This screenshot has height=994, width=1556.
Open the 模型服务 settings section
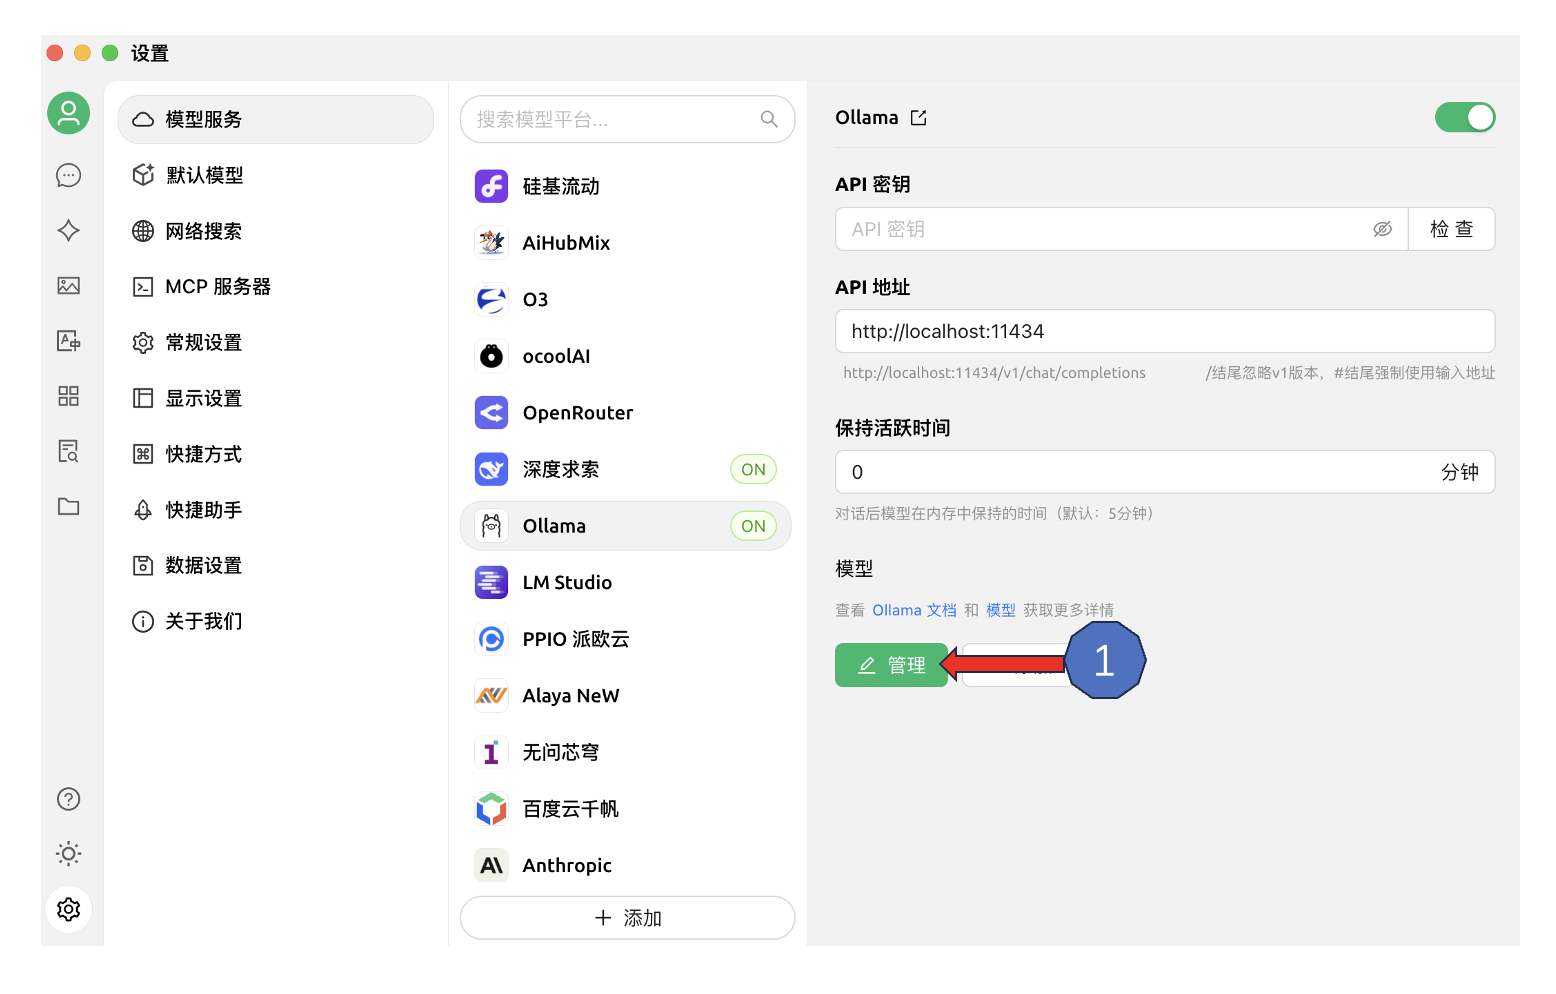276,119
